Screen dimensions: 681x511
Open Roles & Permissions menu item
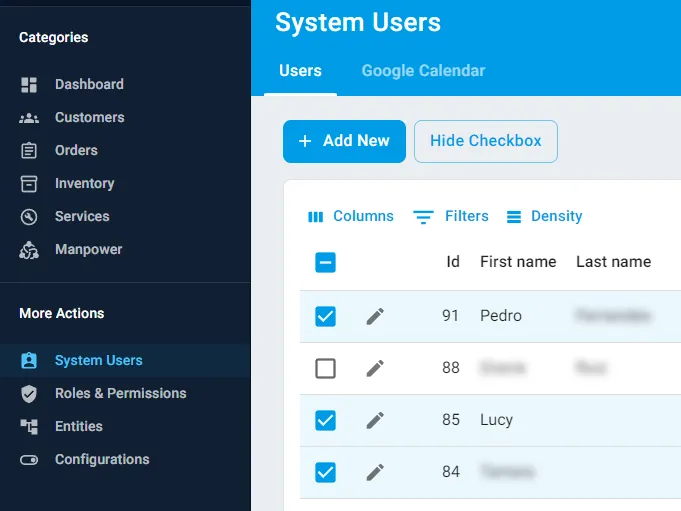tap(125, 393)
